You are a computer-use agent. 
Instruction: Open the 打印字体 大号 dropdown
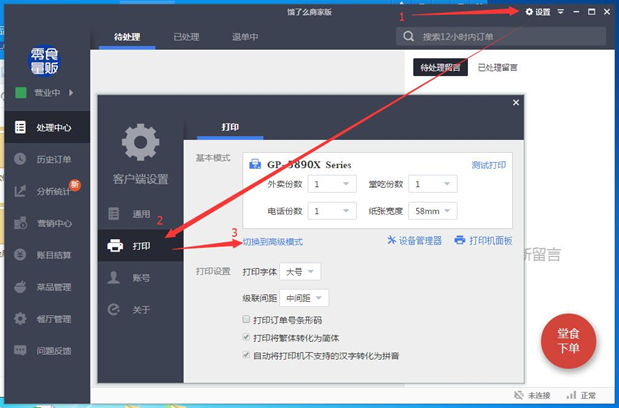300,271
